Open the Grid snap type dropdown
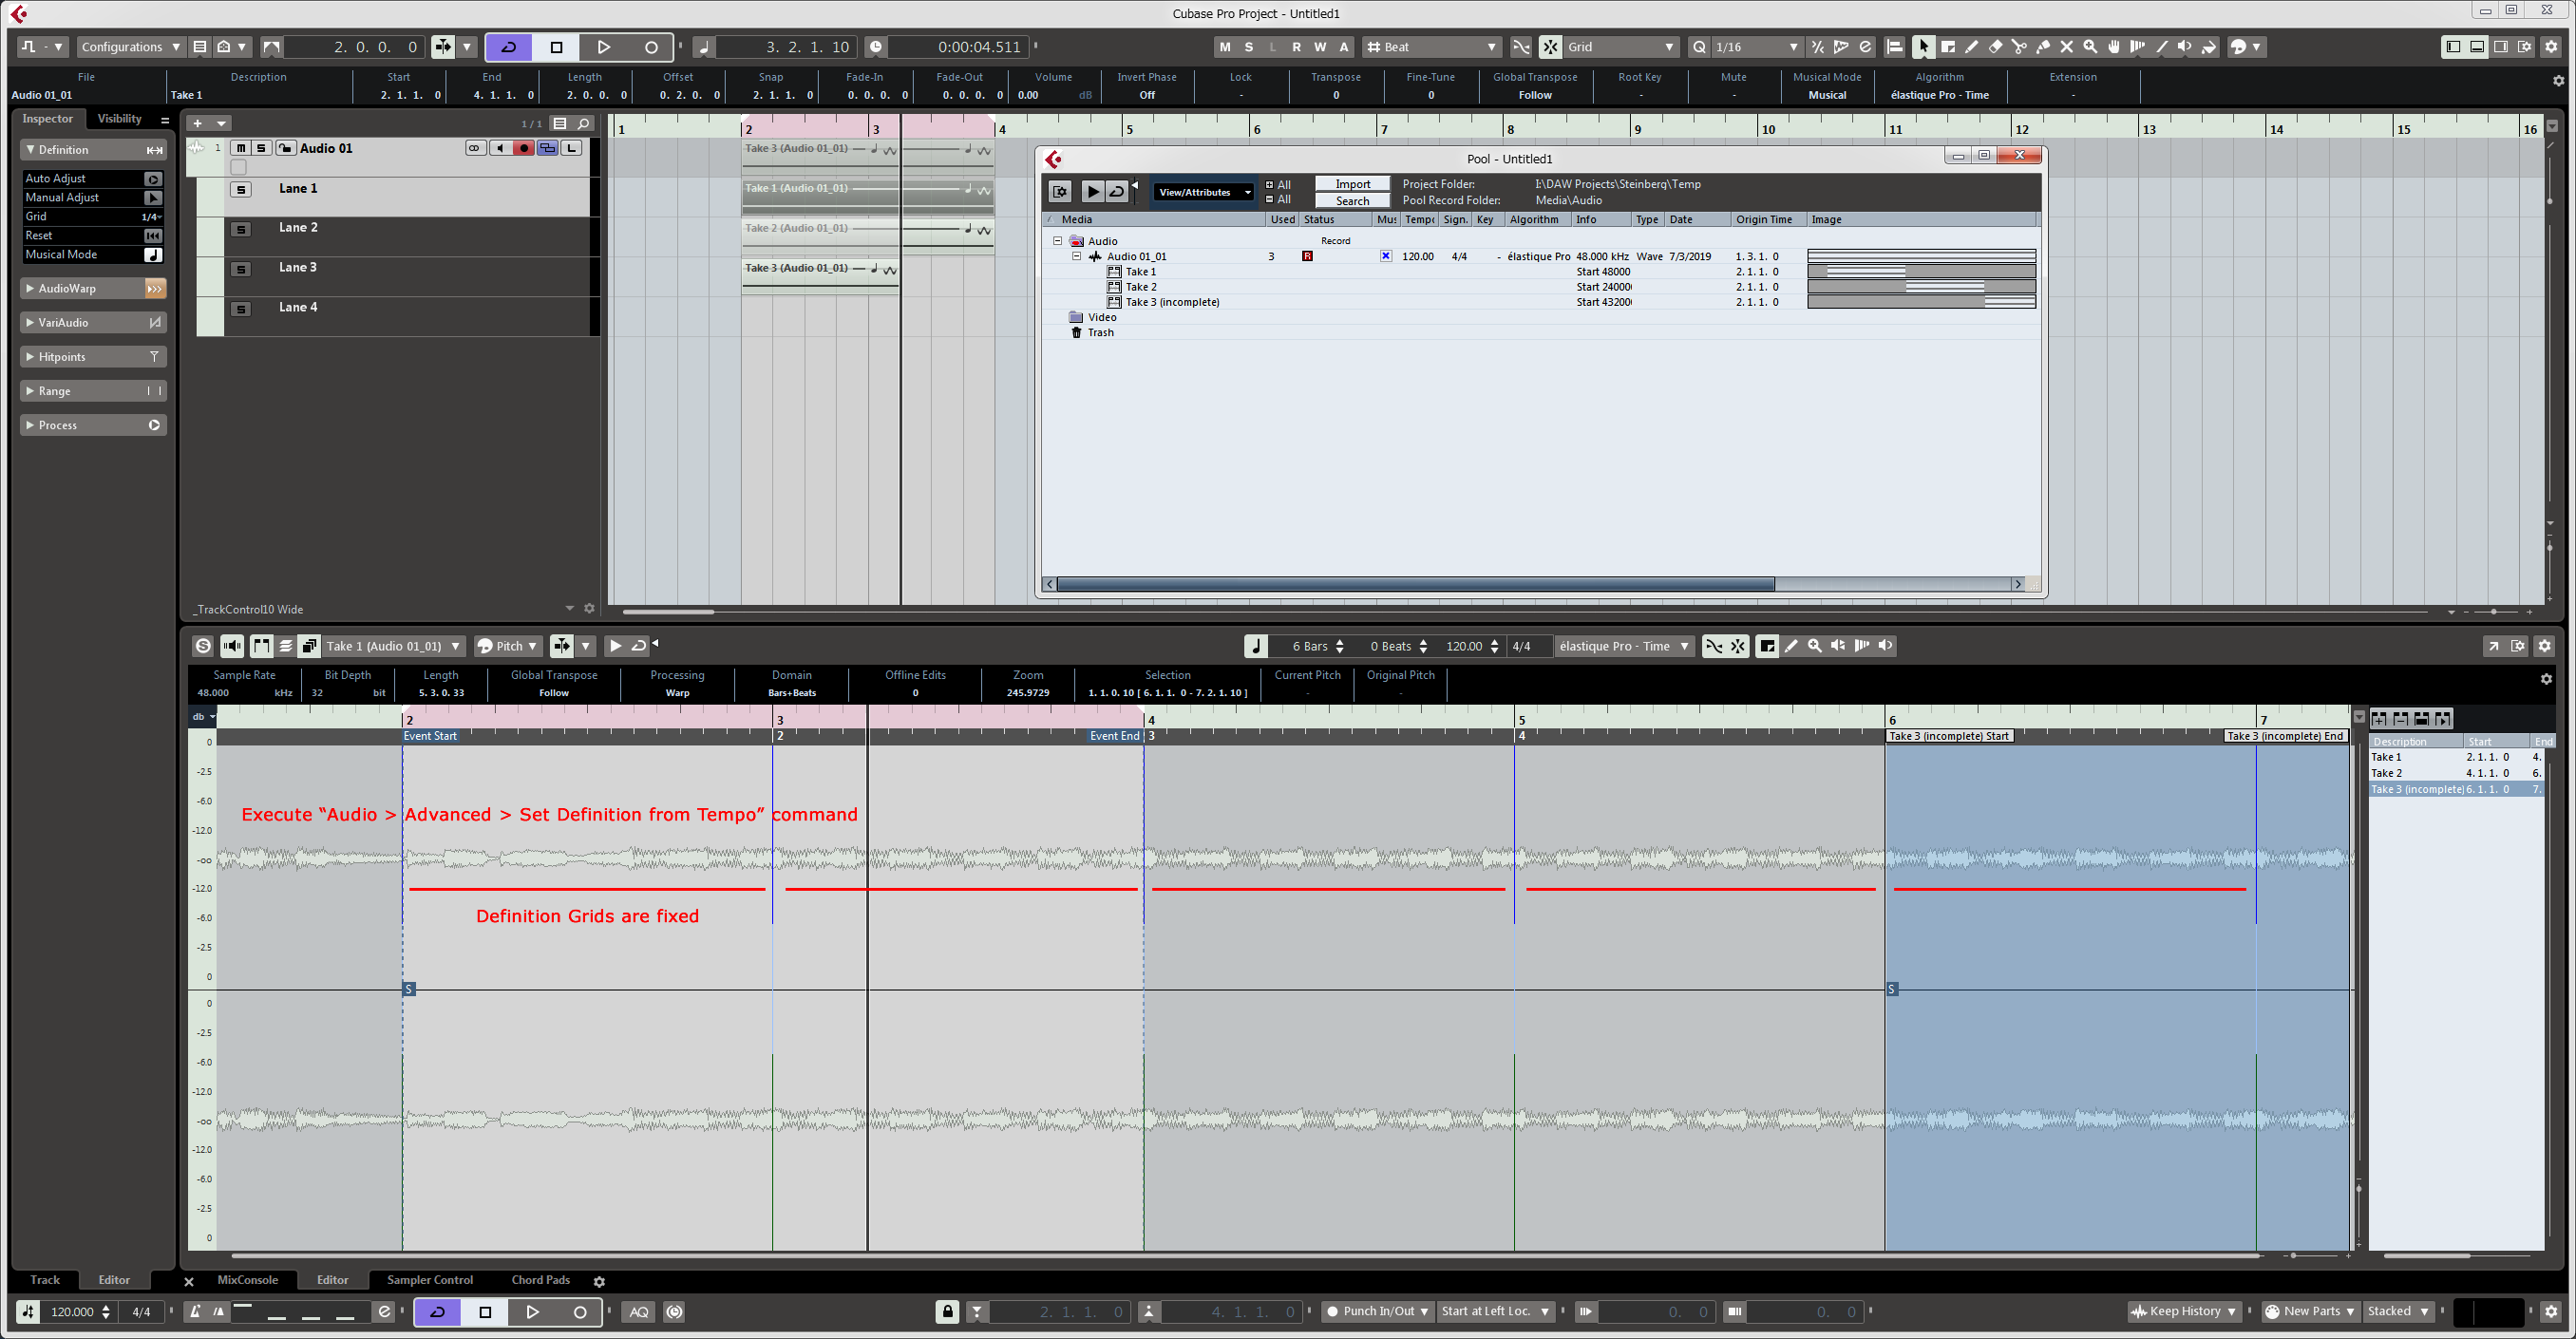 [1621, 47]
